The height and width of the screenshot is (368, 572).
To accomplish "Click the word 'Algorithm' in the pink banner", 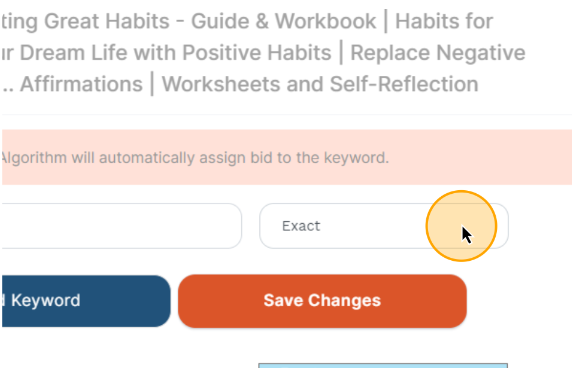I will click(34, 158).
